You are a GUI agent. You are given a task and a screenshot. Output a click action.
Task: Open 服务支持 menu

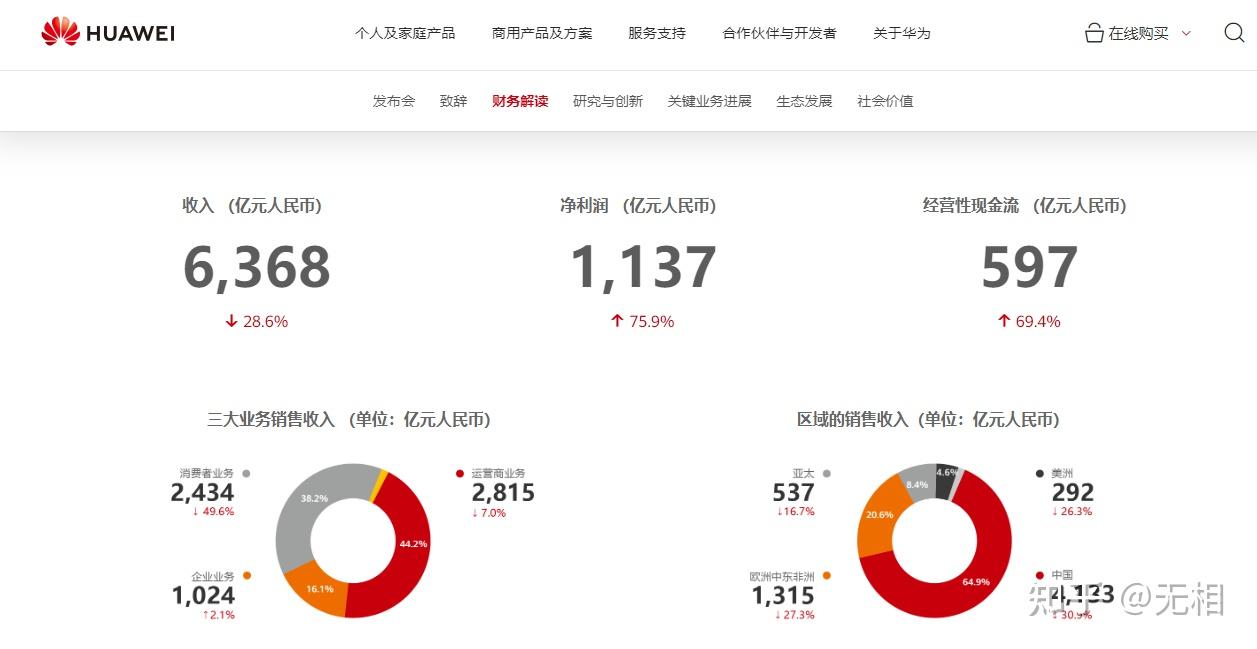pyautogui.click(x=657, y=33)
